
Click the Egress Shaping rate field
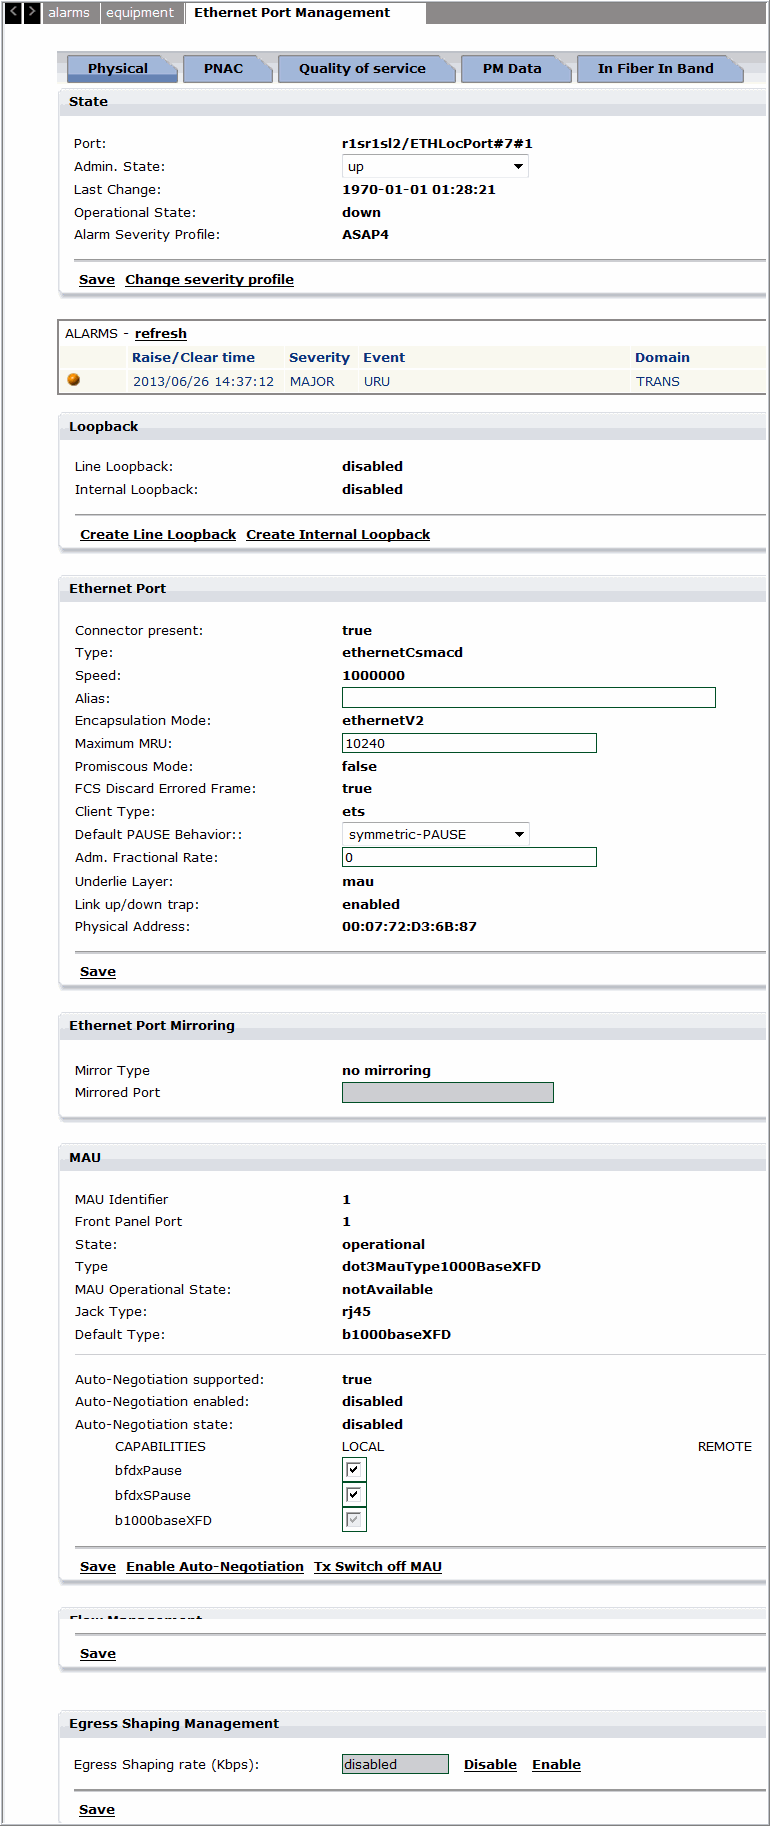[x=395, y=1765]
